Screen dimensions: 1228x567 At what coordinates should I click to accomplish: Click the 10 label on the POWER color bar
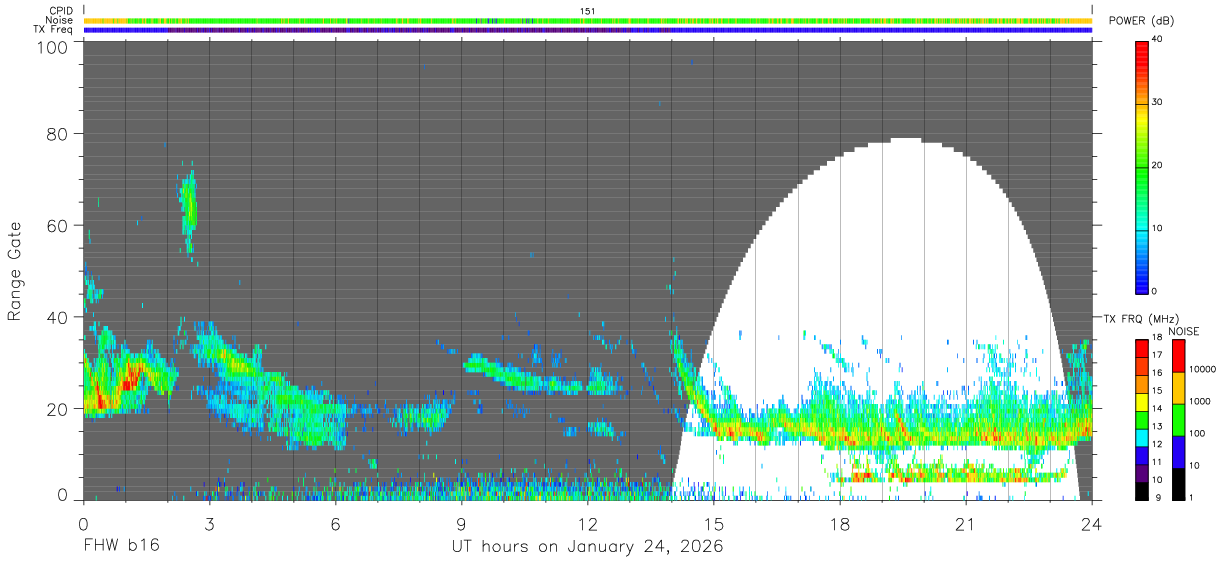pos(1157,228)
